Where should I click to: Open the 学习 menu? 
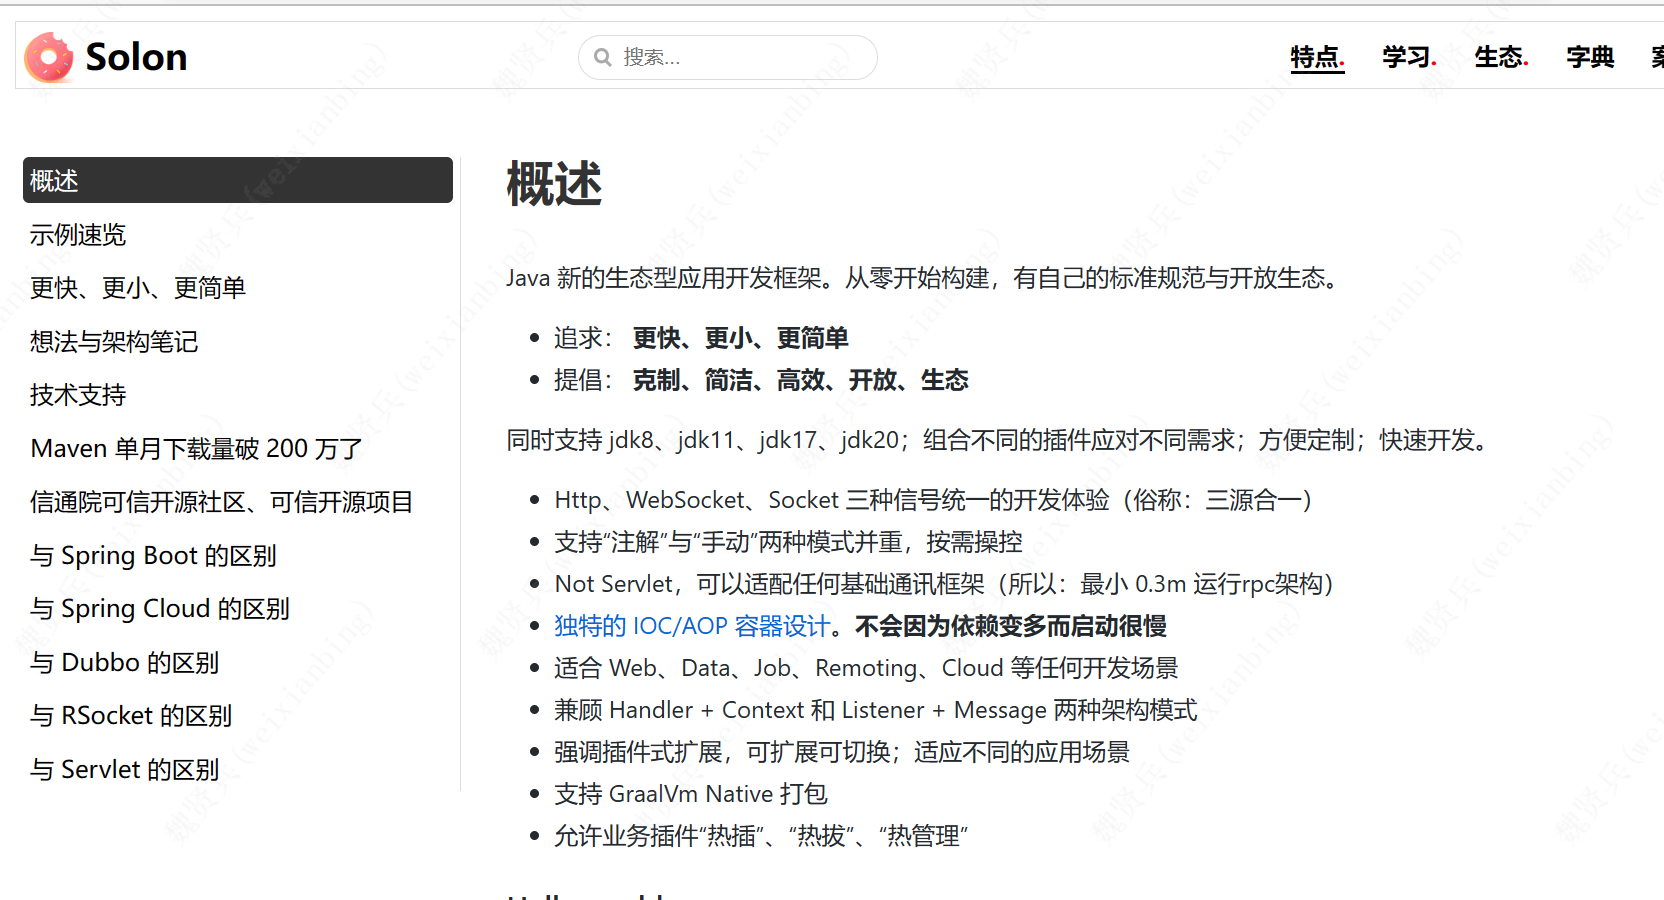[1407, 57]
